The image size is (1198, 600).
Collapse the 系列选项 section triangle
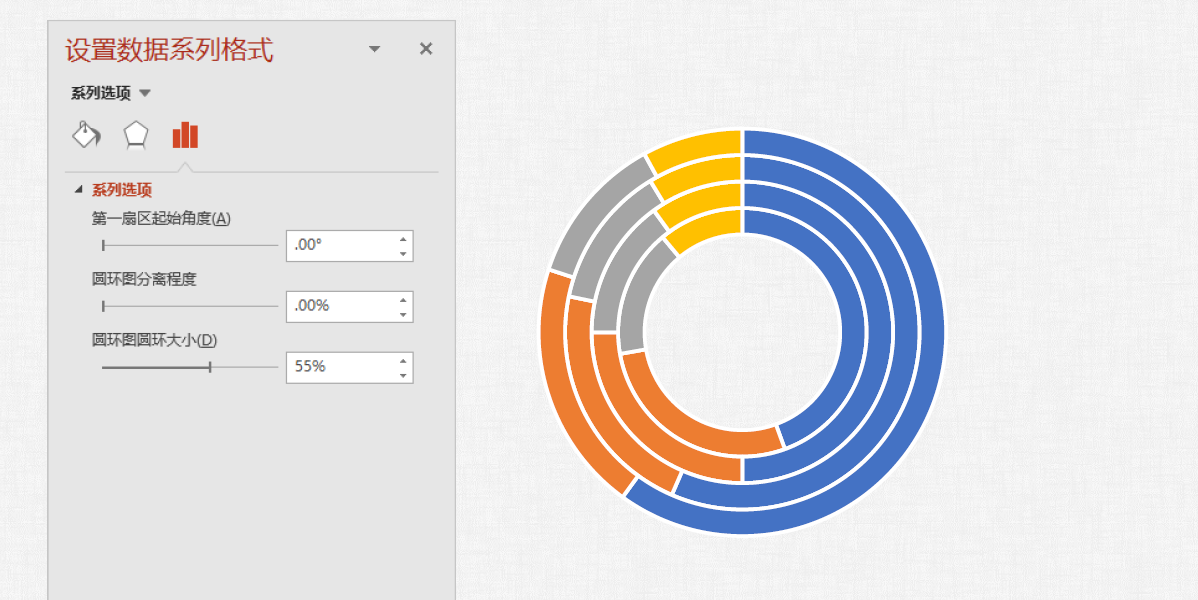(79, 190)
